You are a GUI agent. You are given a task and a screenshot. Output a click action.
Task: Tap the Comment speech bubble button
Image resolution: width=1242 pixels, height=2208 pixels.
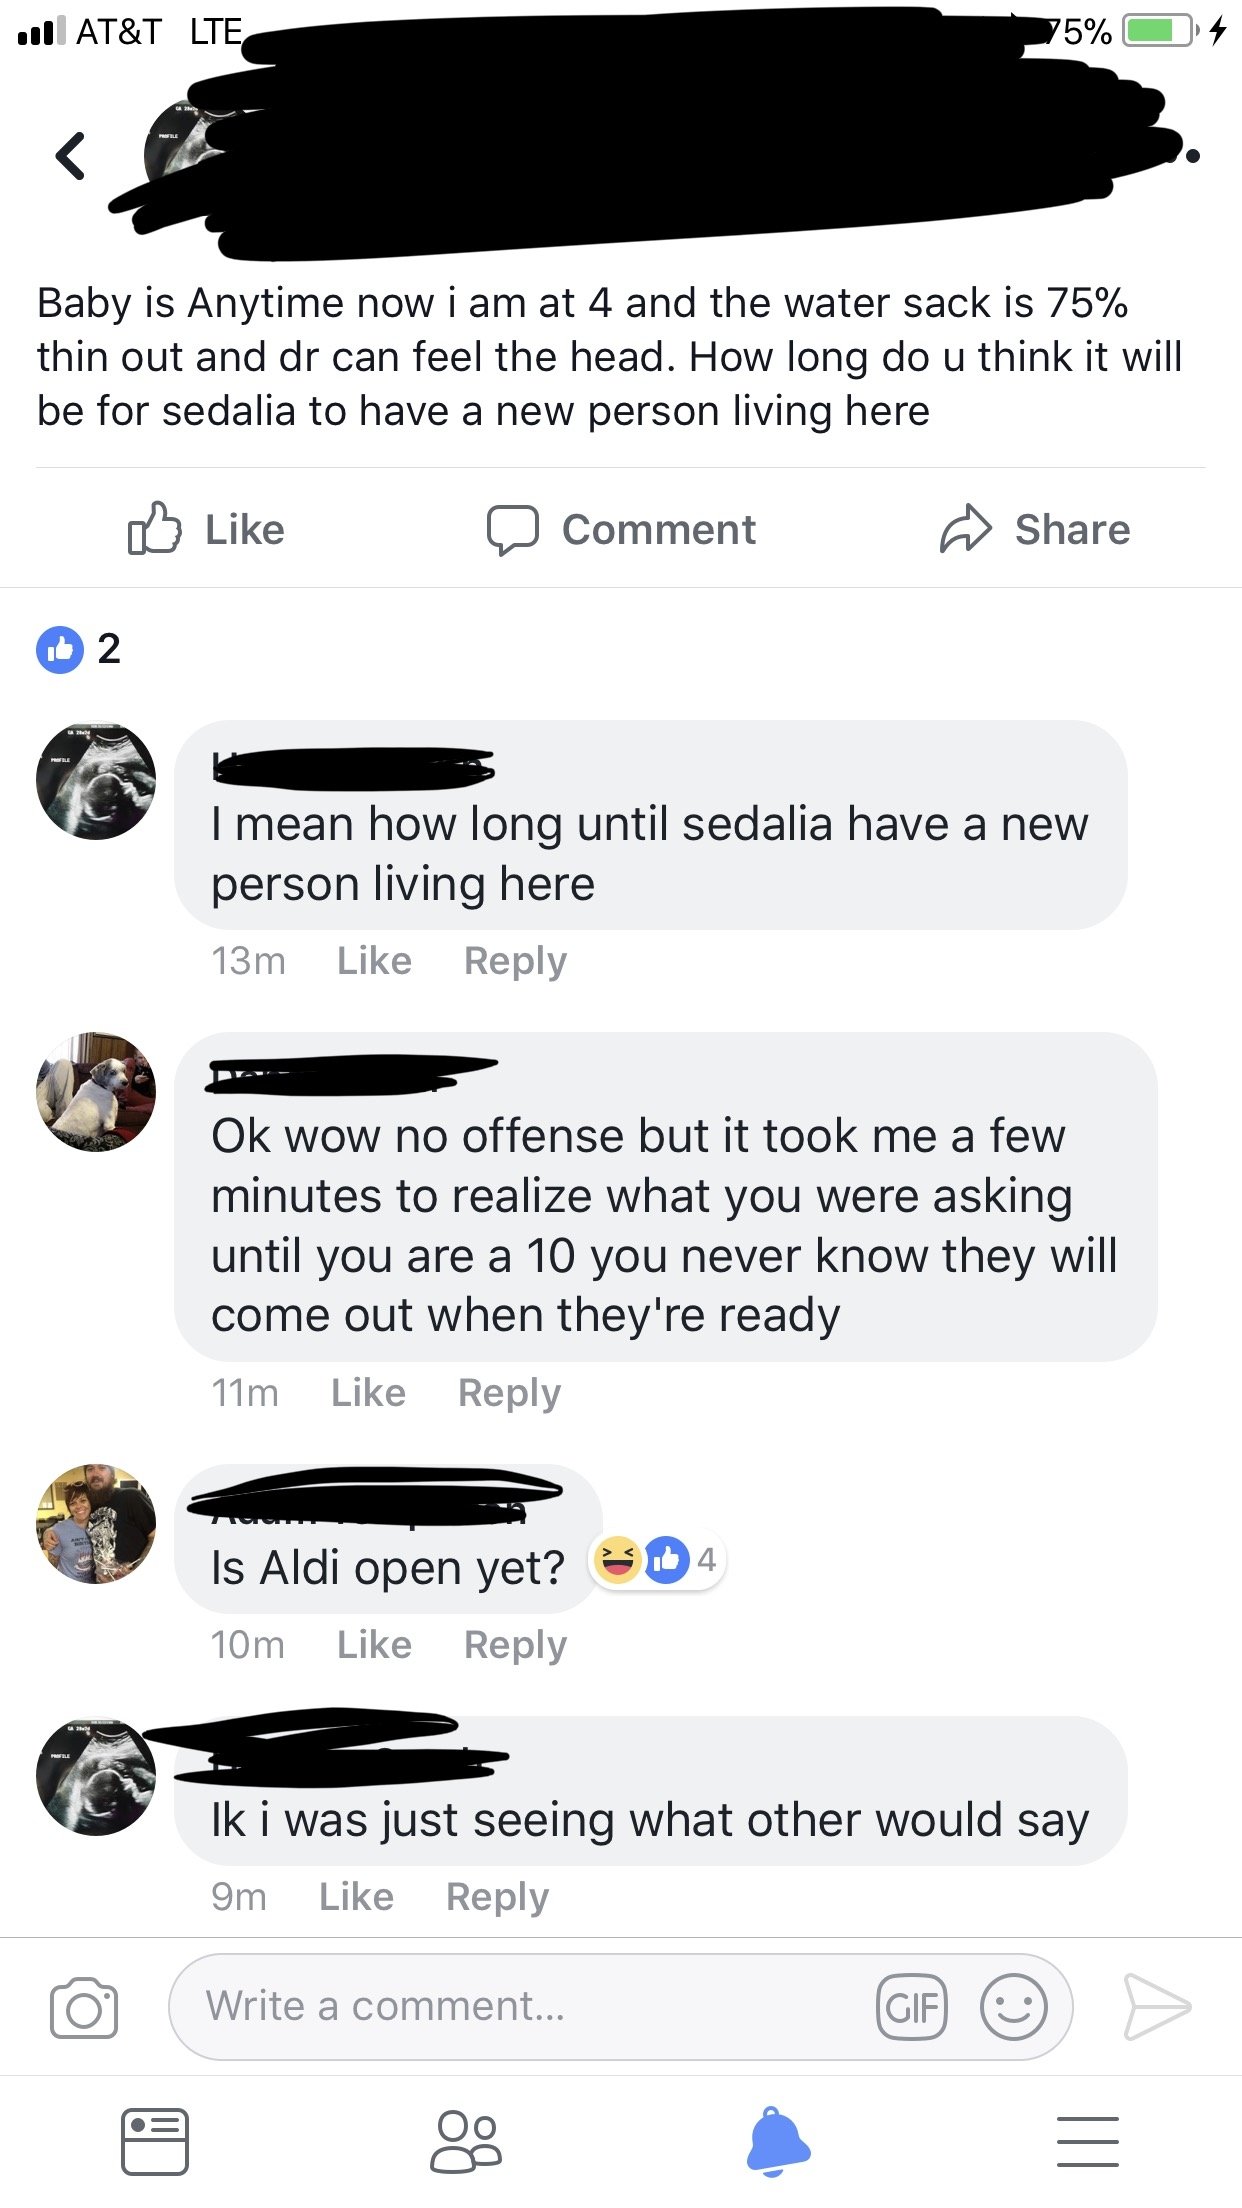(621, 529)
